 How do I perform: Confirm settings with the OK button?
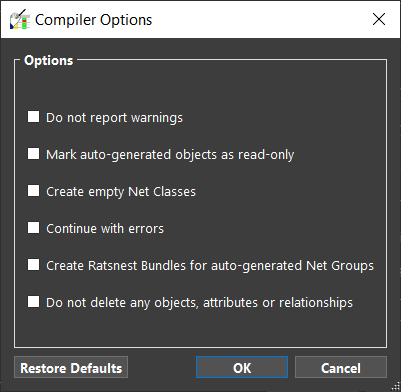[x=242, y=367]
